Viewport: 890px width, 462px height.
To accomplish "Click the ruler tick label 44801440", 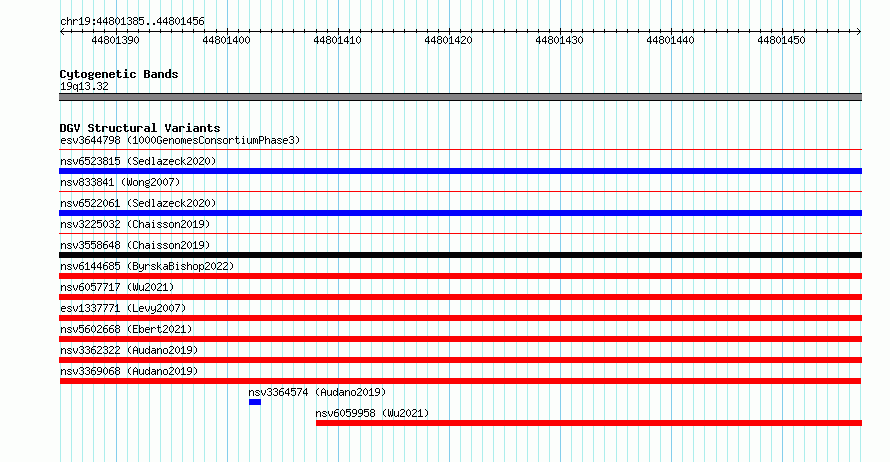I will pyautogui.click(x=670, y=40).
